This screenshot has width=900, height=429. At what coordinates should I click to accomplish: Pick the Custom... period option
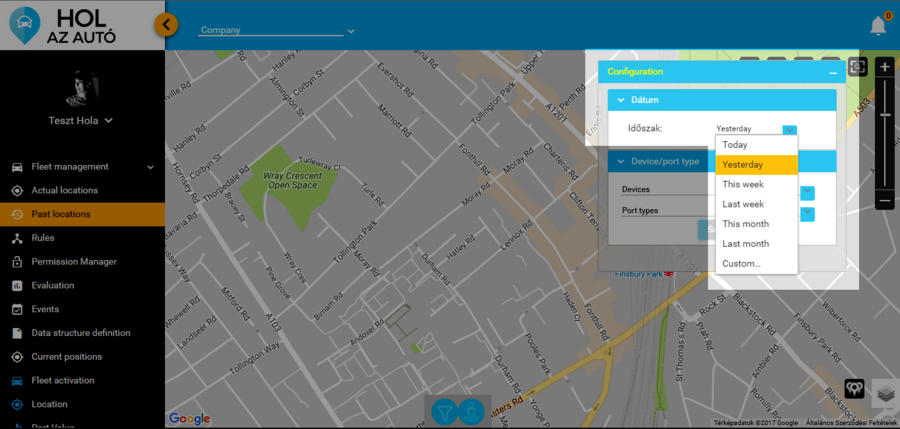pyautogui.click(x=742, y=264)
